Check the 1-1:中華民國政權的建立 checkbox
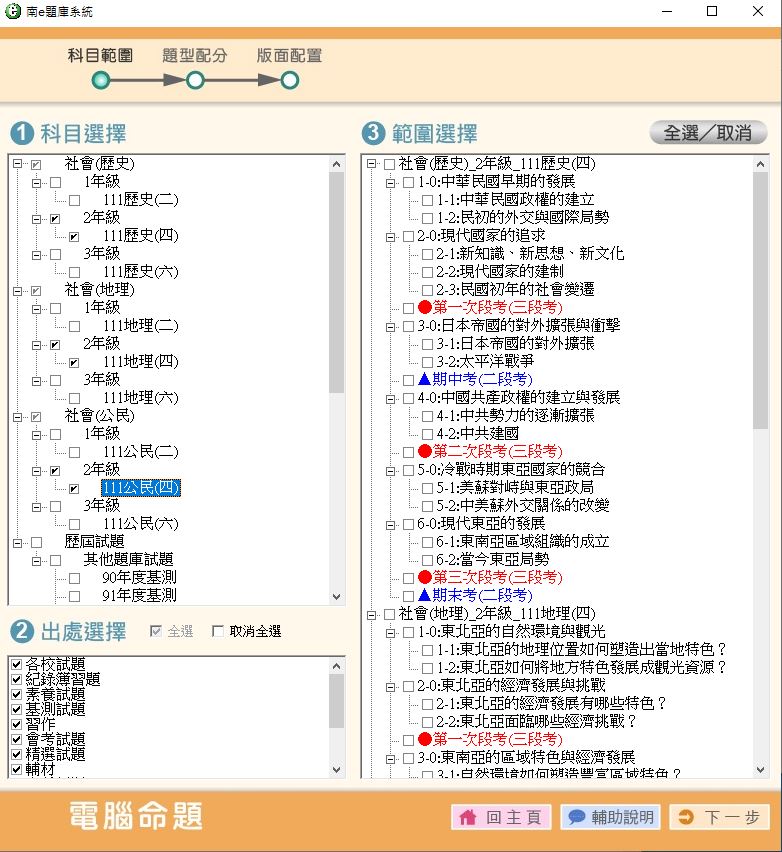Image resolution: width=782 pixels, height=852 pixels. pos(428,201)
